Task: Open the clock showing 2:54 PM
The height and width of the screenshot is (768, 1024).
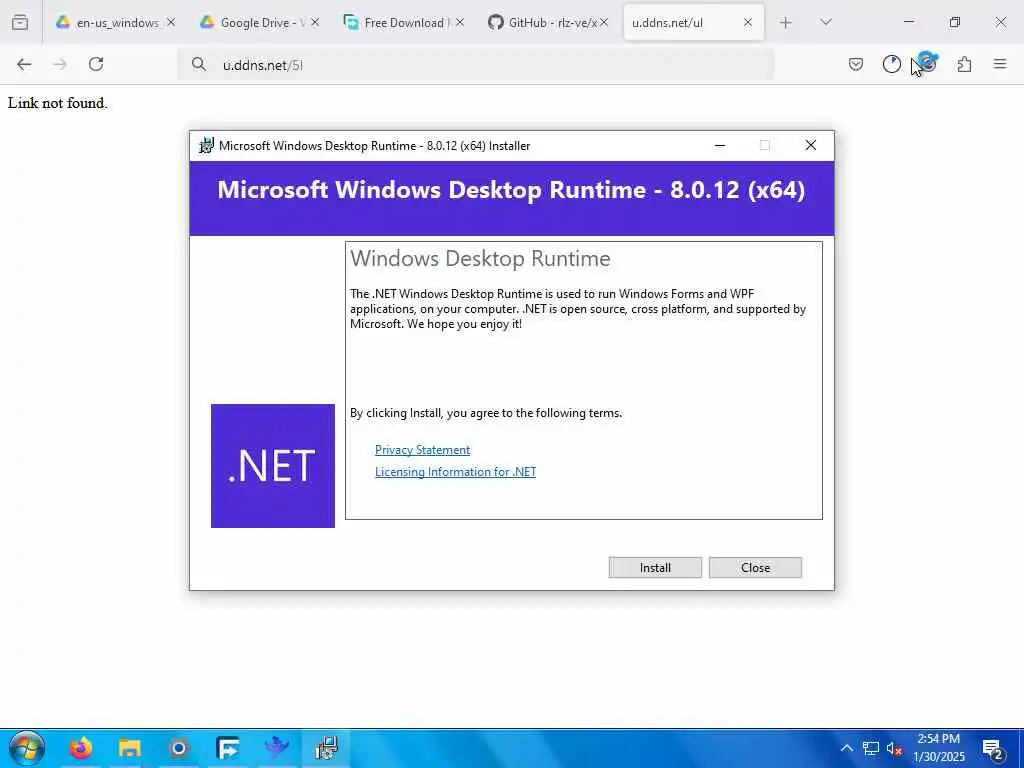Action: [x=938, y=748]
